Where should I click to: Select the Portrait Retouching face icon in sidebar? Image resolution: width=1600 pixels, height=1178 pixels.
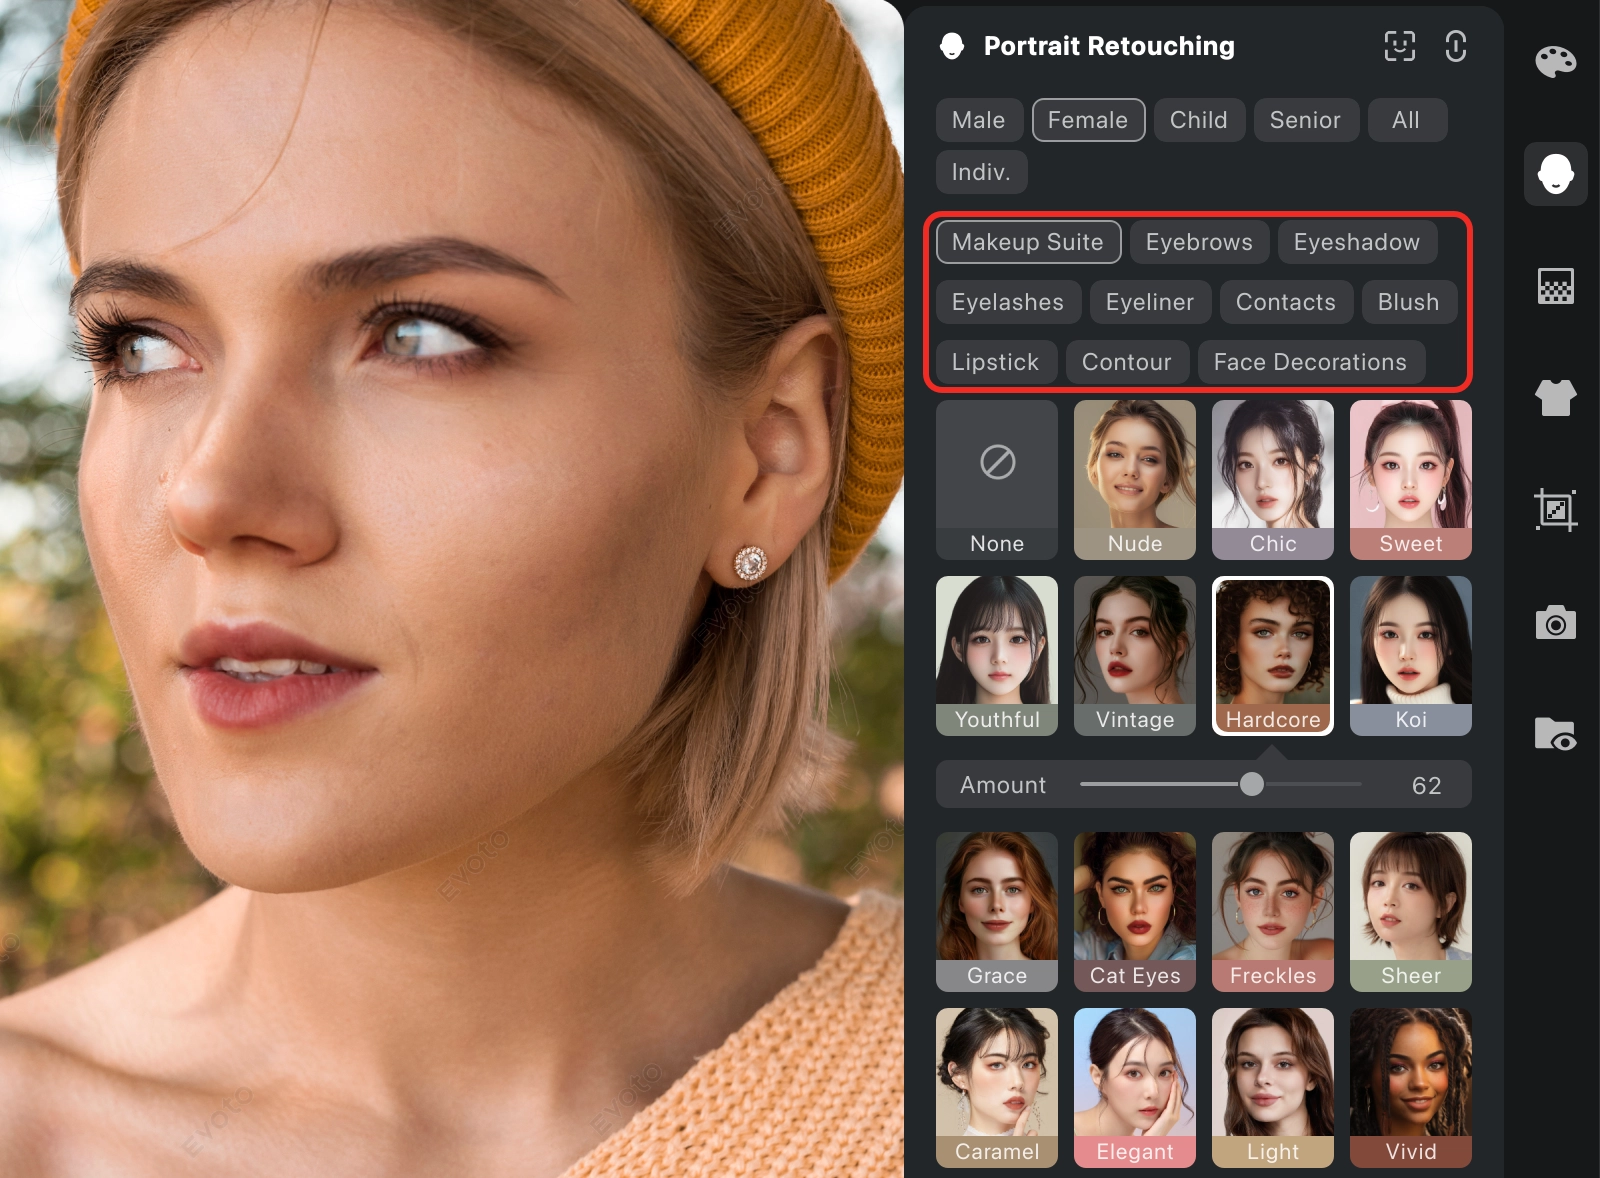1555,174
